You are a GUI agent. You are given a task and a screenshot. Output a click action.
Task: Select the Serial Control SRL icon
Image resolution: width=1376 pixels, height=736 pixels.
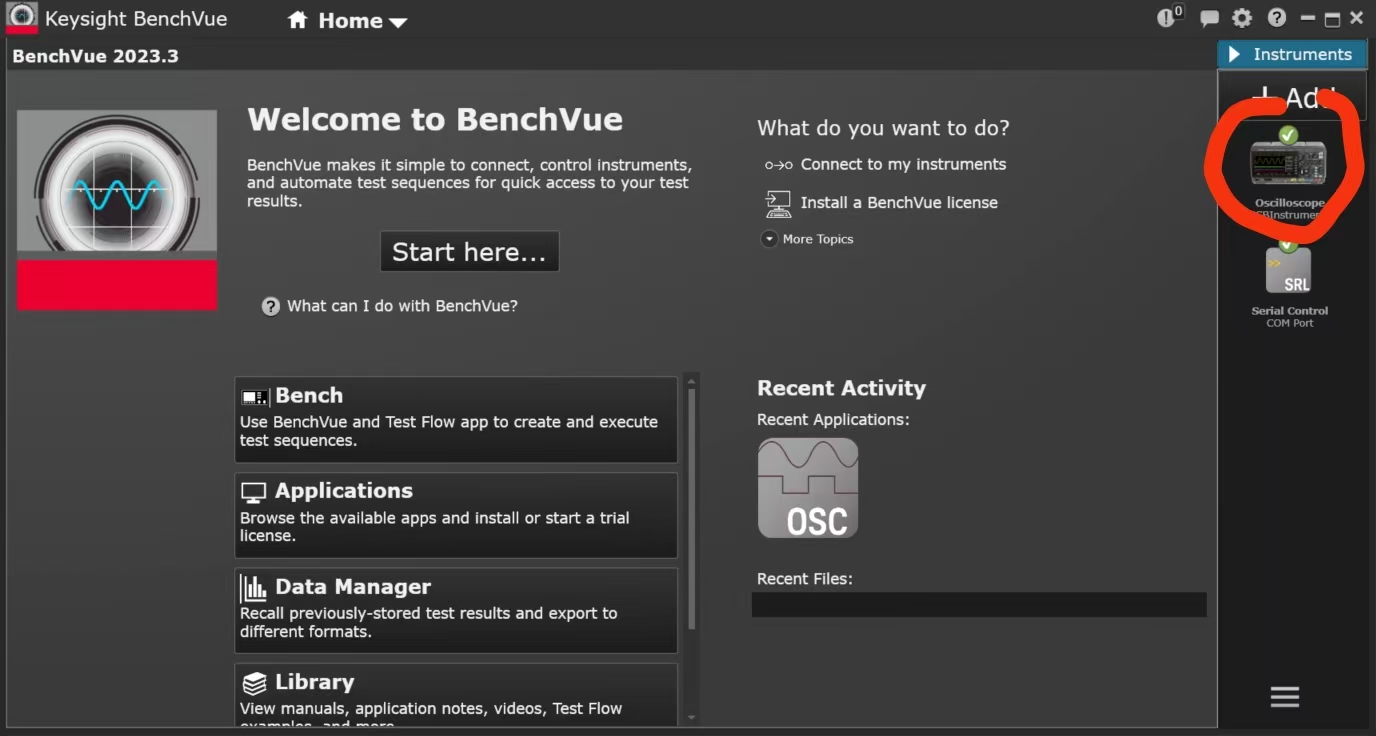pyautogui.click(x=1288, y=270)
